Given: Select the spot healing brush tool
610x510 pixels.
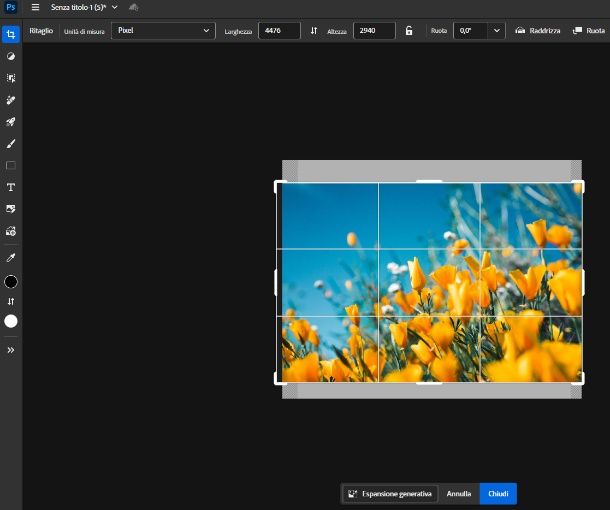Looking at the screenshot, I should coord(11,100).
